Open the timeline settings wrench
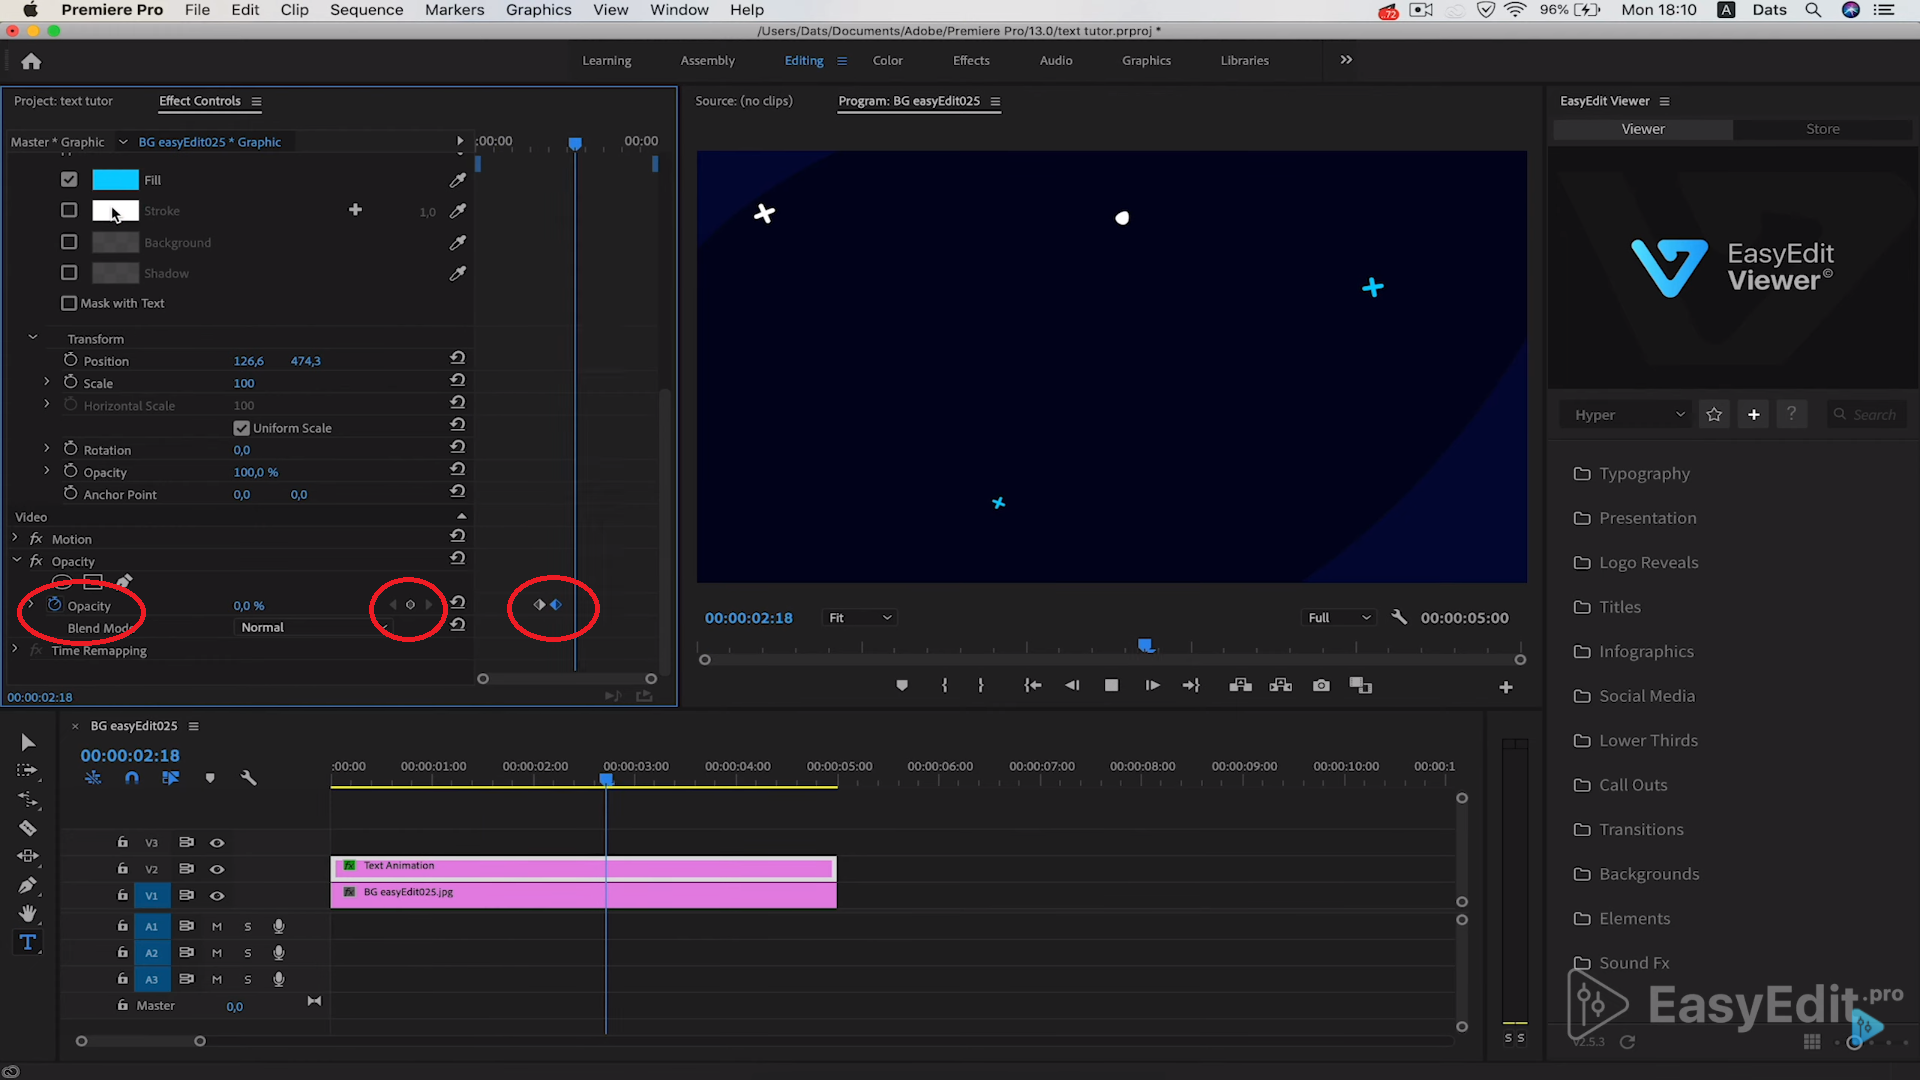This screenshot has height=1080, width=1920. tap(249, 778)
